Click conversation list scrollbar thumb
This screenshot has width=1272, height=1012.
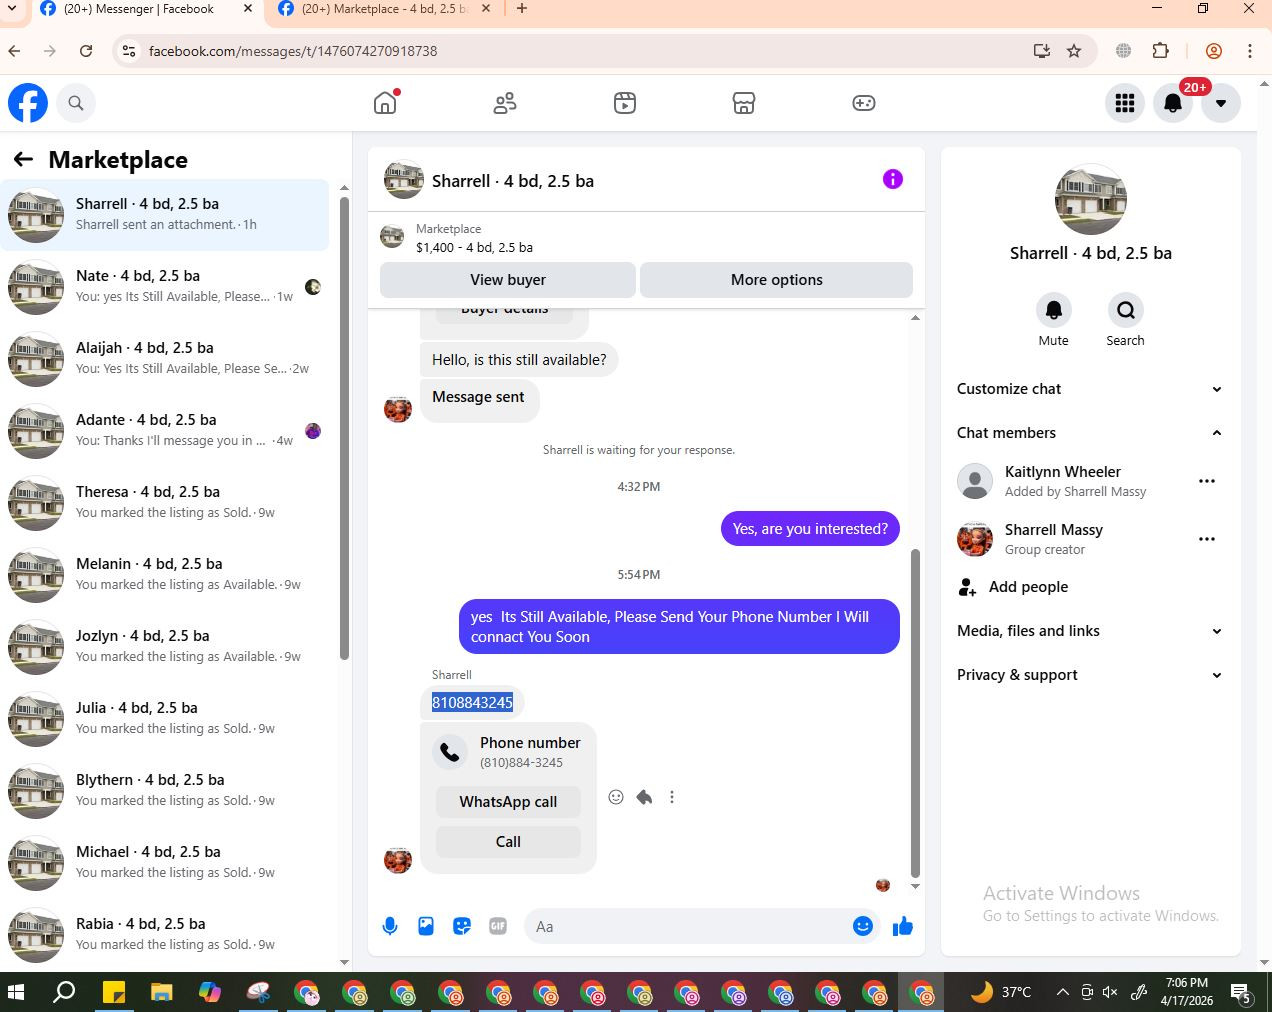pos(344,428)
